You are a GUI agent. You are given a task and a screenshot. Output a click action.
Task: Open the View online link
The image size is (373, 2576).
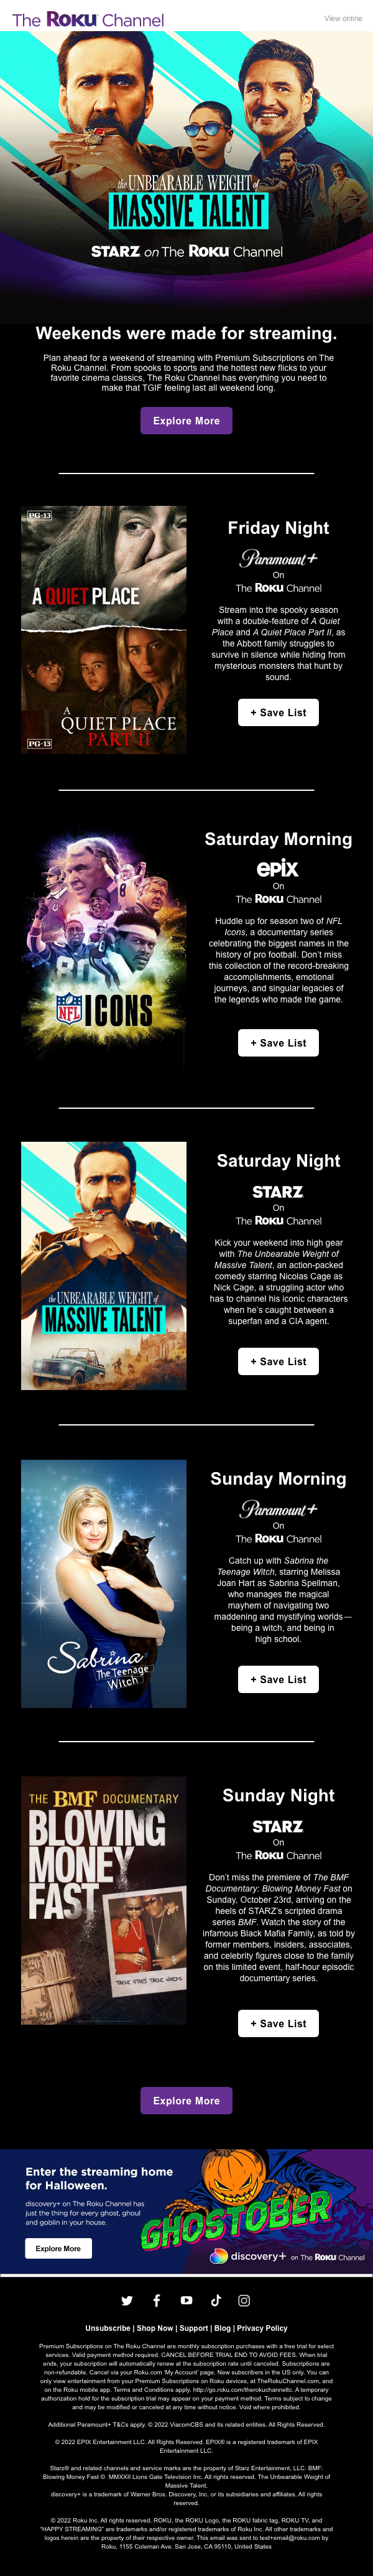[x=343, y=18]
